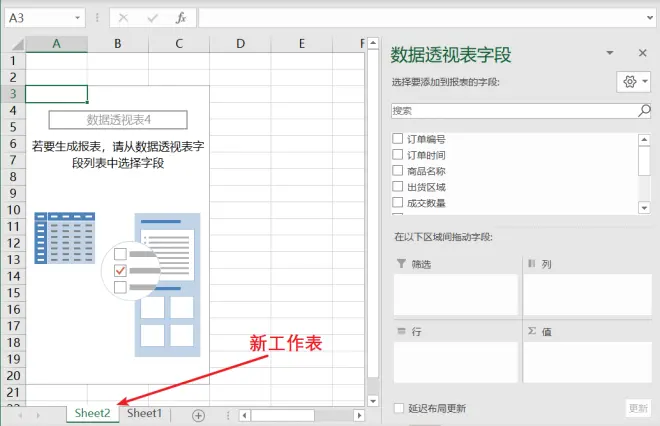The height and width of the screenshot is (426, 660).
Task: Select column E header
Action: tap(301, 44)
